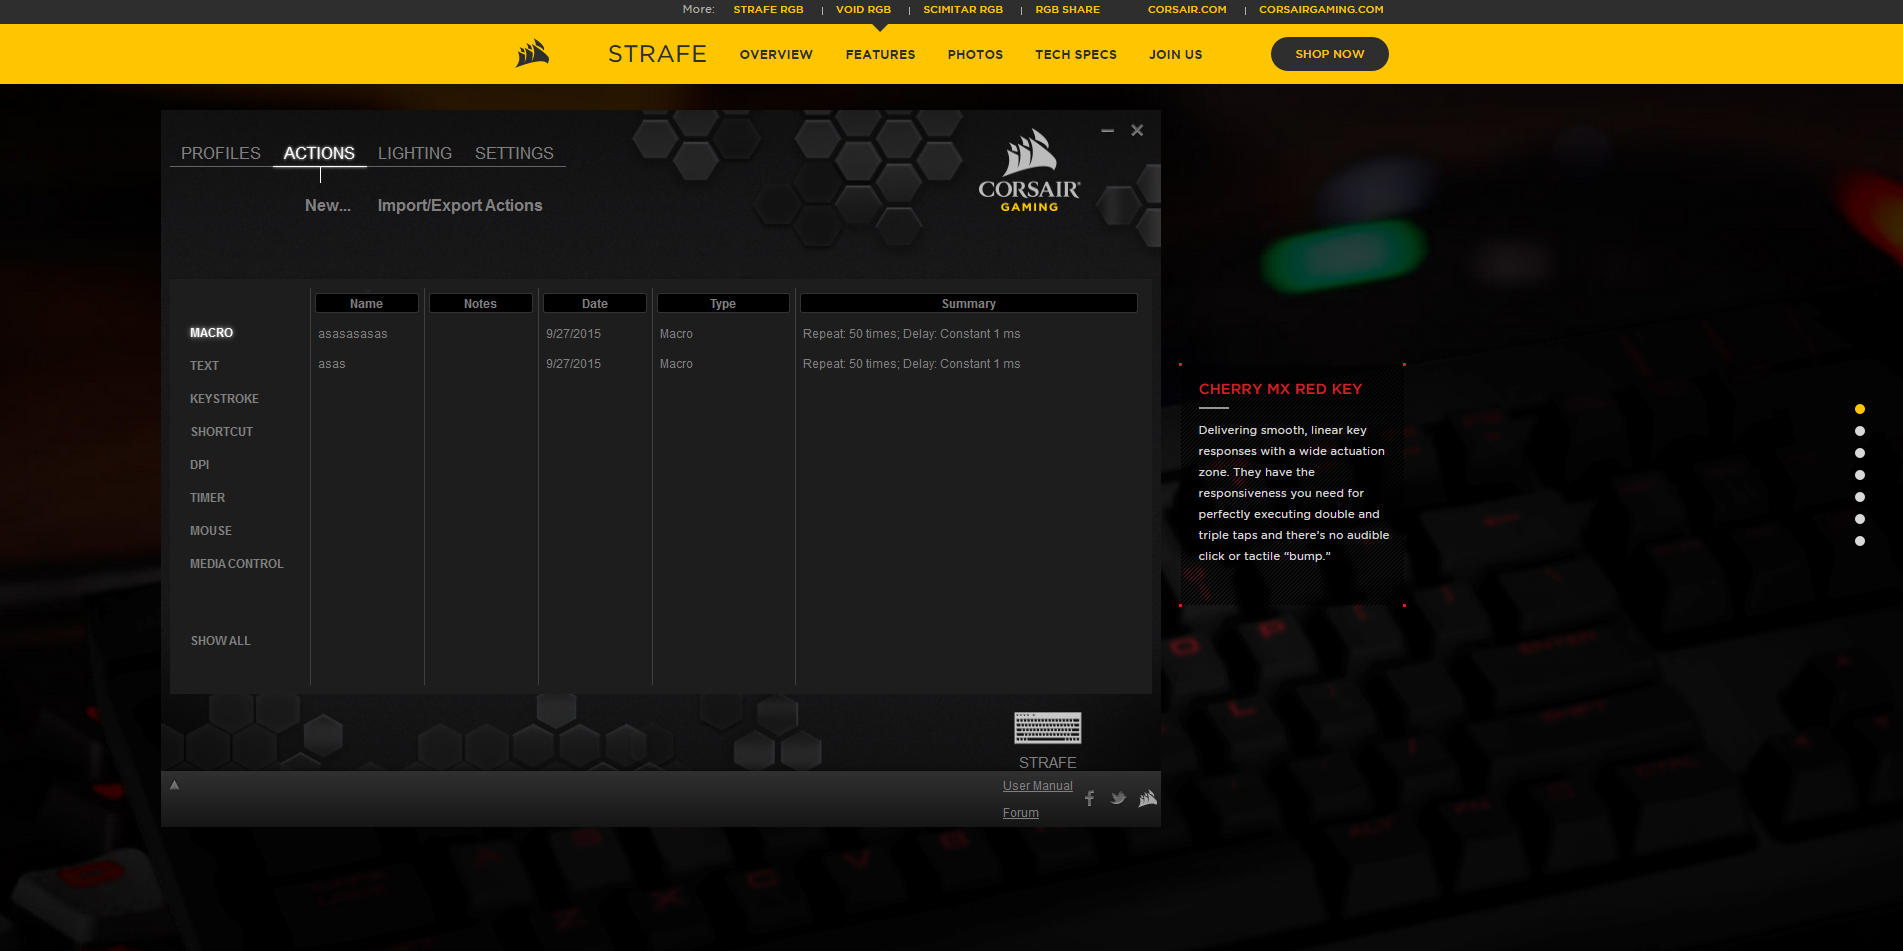Minimize the Corsair utility panel
This screenshot has width=1903, height=951.
pos(1107,131)
